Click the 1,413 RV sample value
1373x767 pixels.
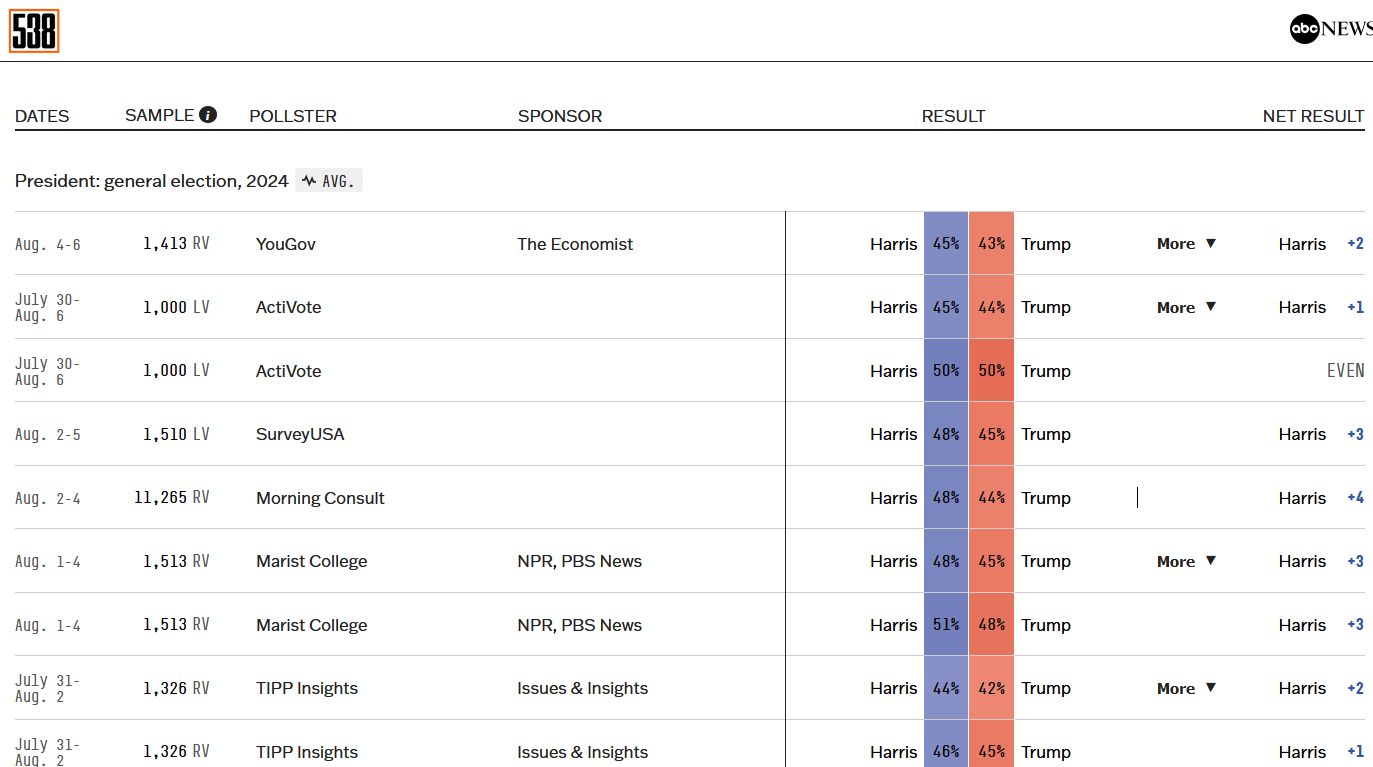(176, 243)
